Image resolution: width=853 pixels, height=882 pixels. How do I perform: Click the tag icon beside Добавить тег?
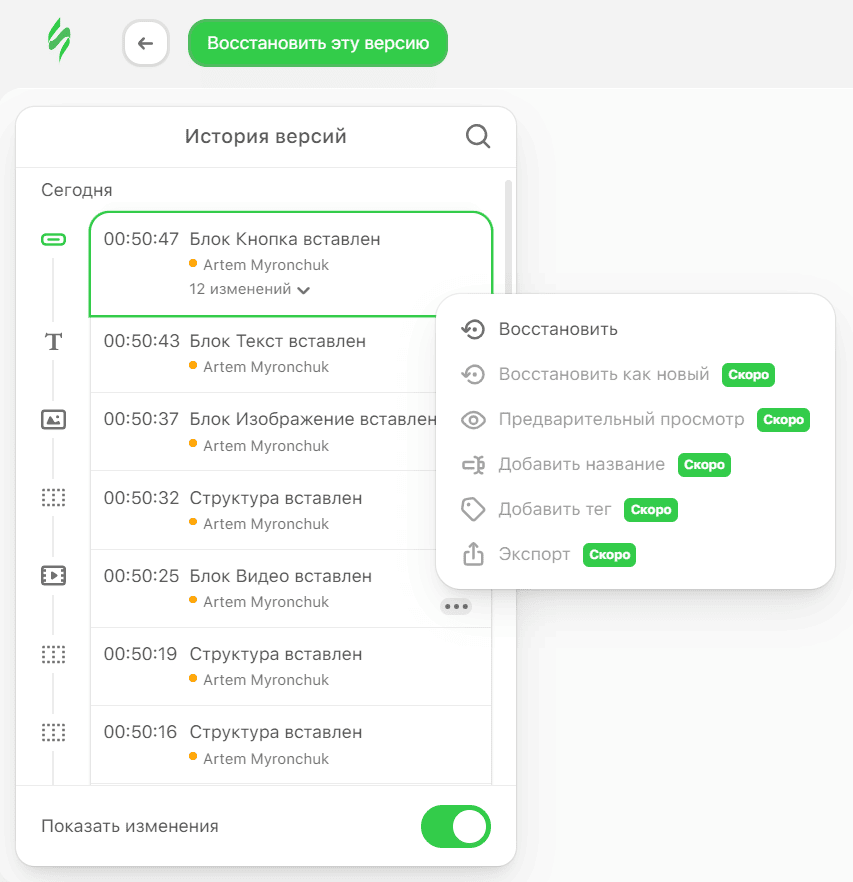pyautogui.click(x=473, y=509)
